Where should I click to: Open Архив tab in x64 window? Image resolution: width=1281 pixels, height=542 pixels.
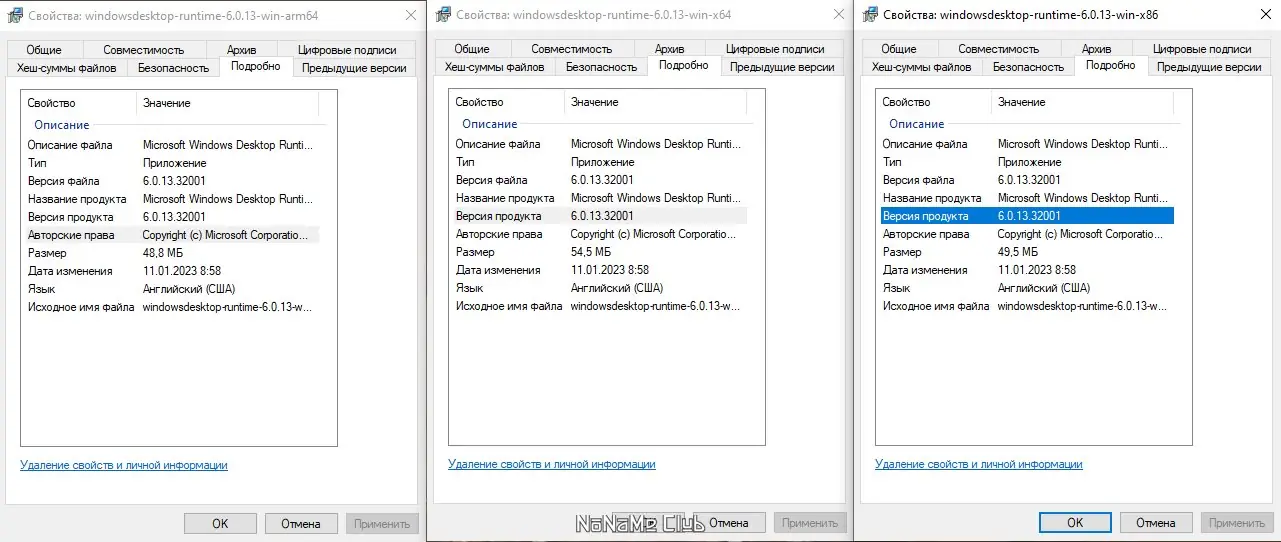click(x=669, y=48)
